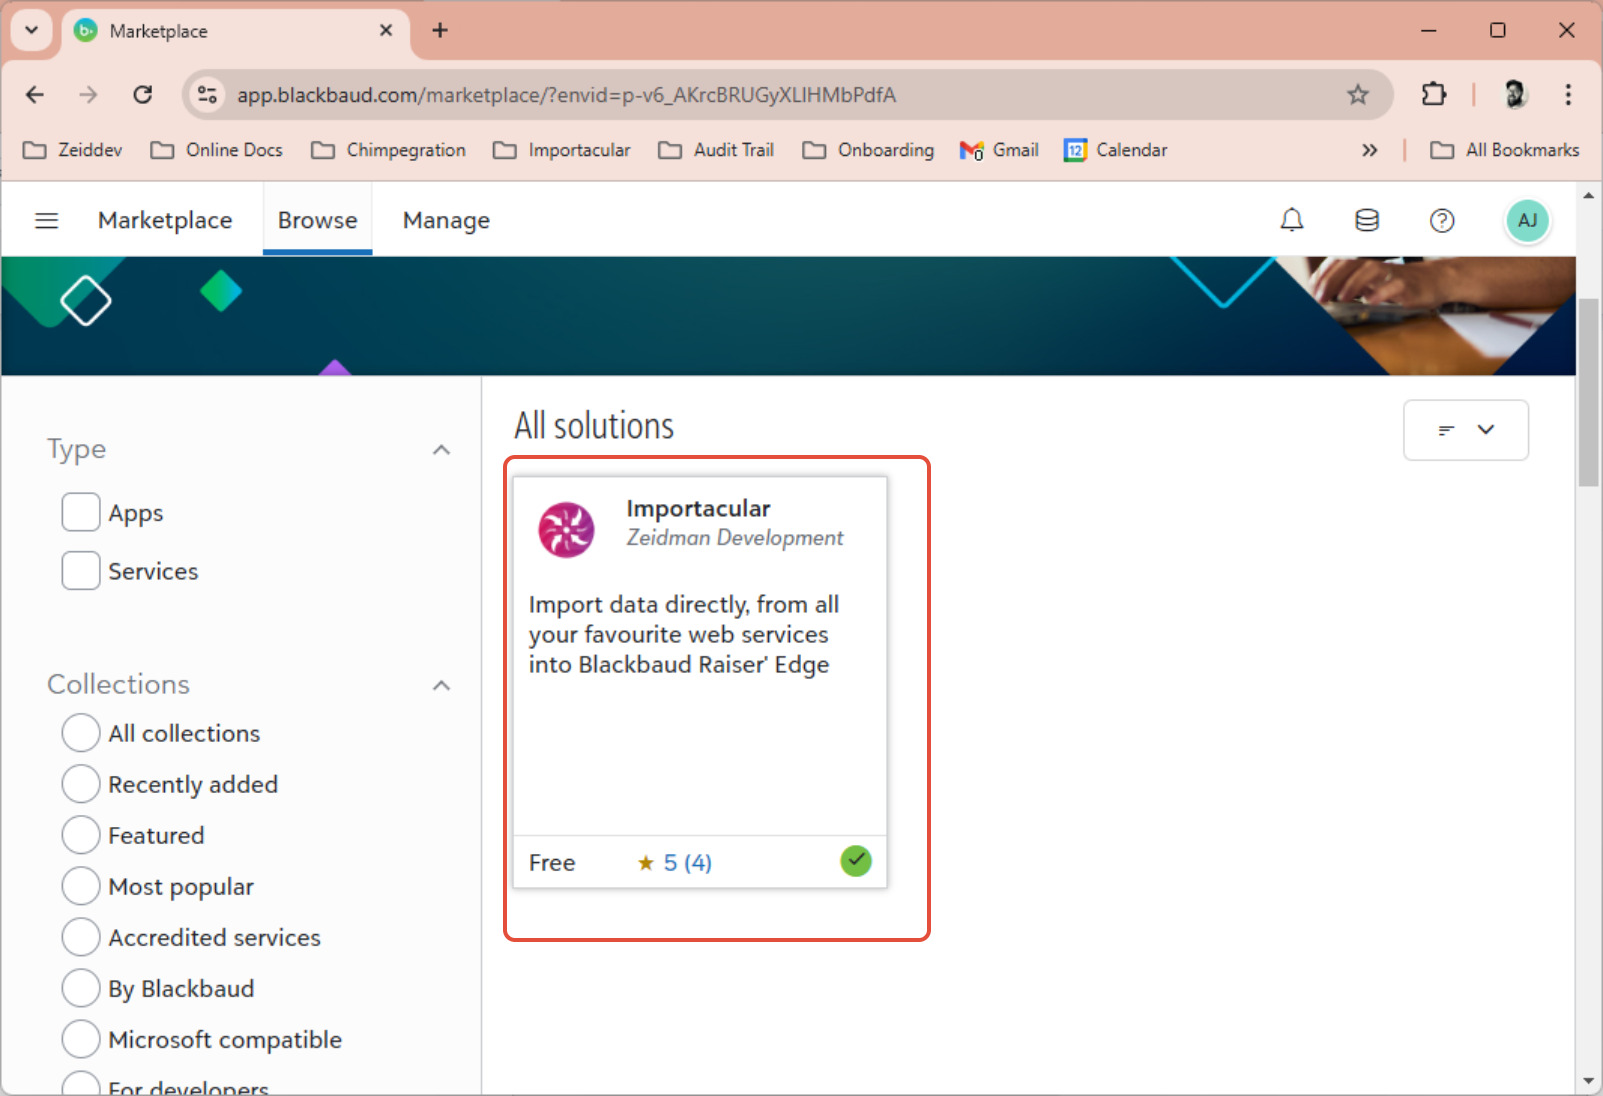Screen dimensions: 1603x1096
Task: Open a new browser tab
Action: (440, 30)
